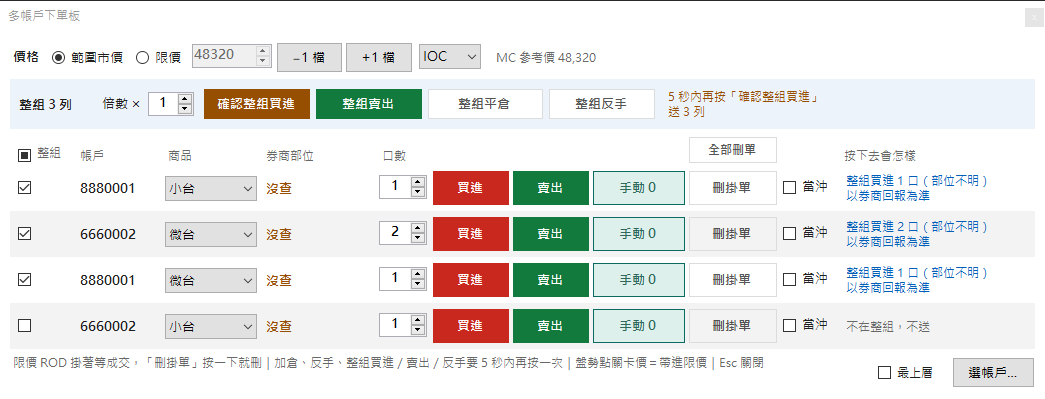Click 賣出 in the 6660002 微台 row
The height and width of the screenshot is (399, 1045).
point(550,234)
